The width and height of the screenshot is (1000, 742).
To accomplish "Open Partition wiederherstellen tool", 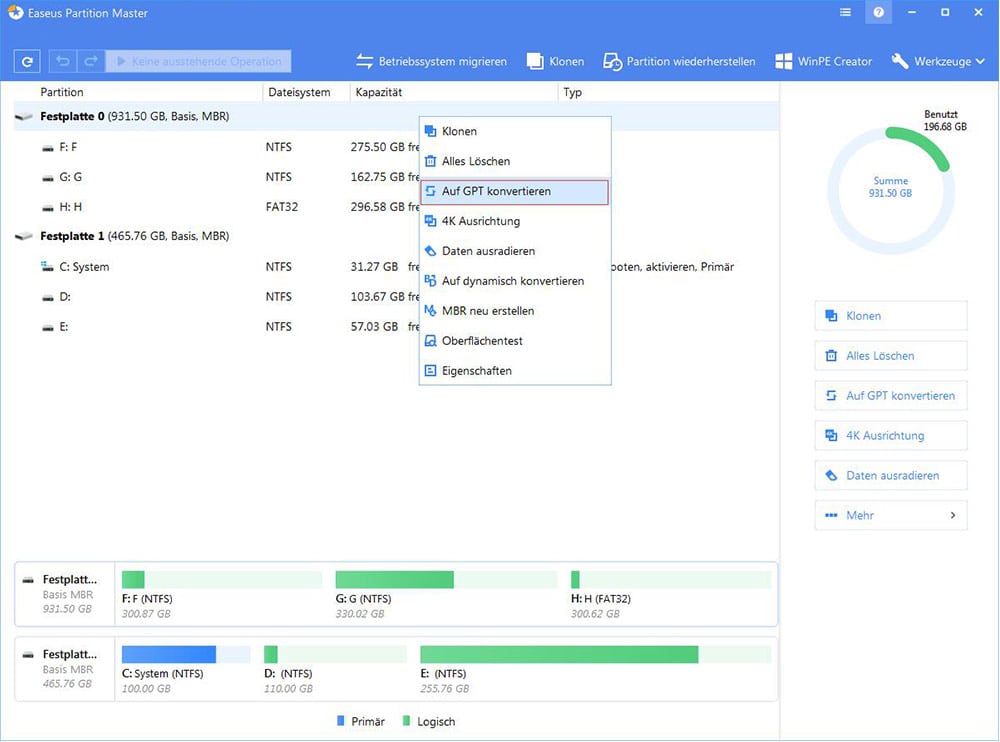I will [679, 61].
